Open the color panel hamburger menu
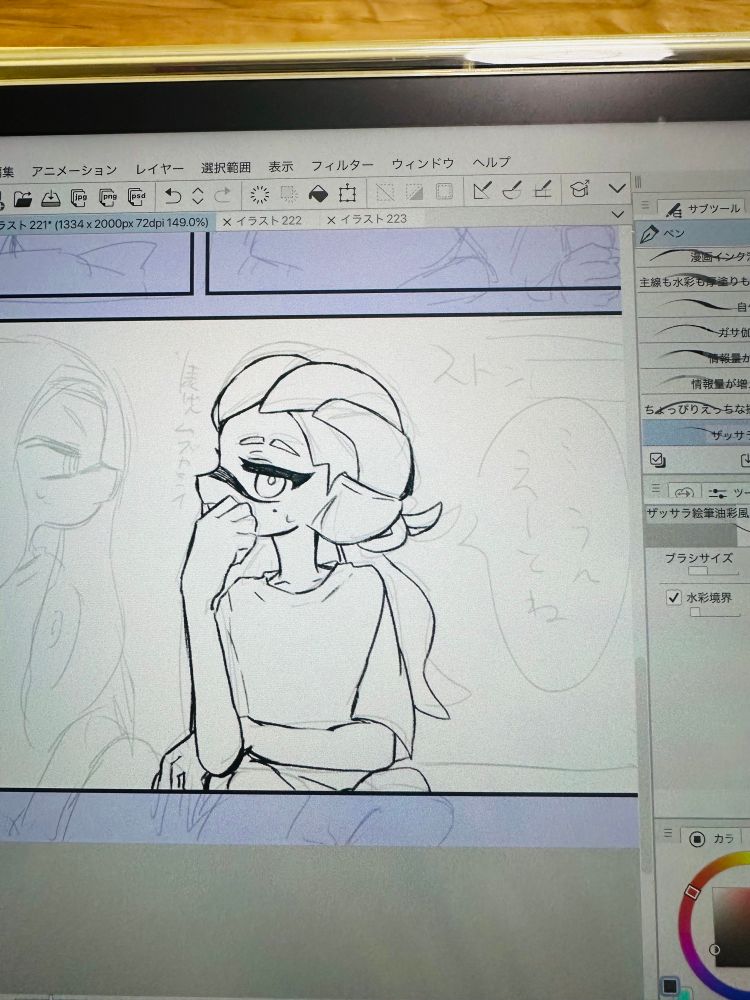Image resolution: width=750 pixels, height=1000 pixels. pos(668,834)
